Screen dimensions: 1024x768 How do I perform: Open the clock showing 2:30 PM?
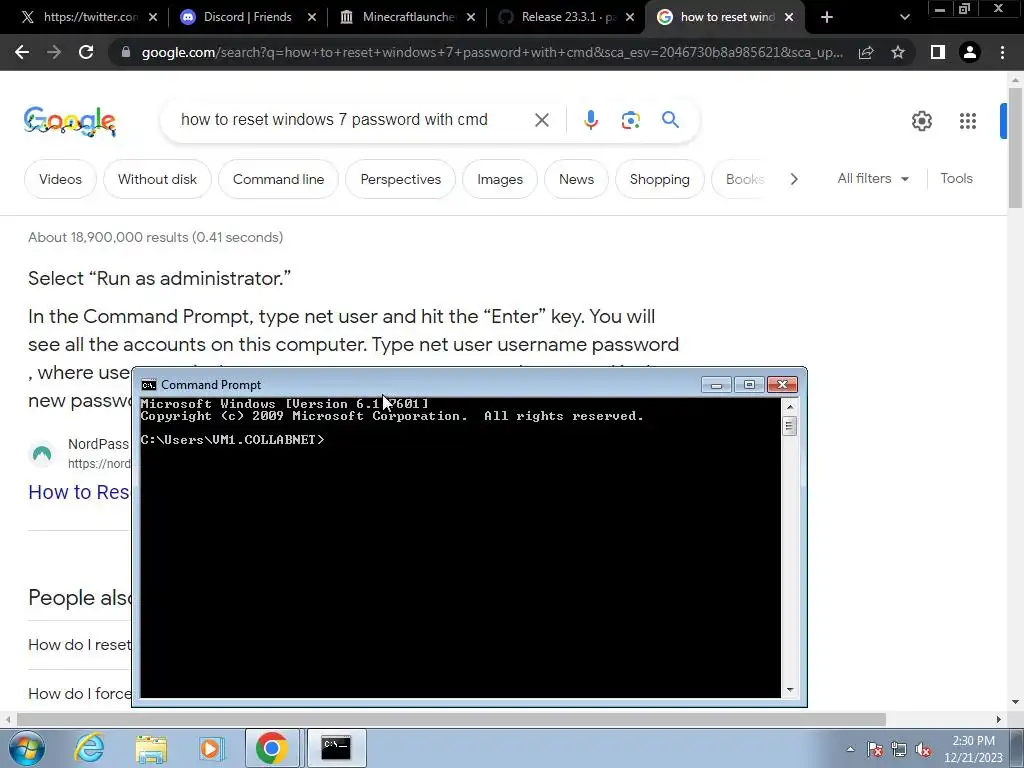coord(973,749)
